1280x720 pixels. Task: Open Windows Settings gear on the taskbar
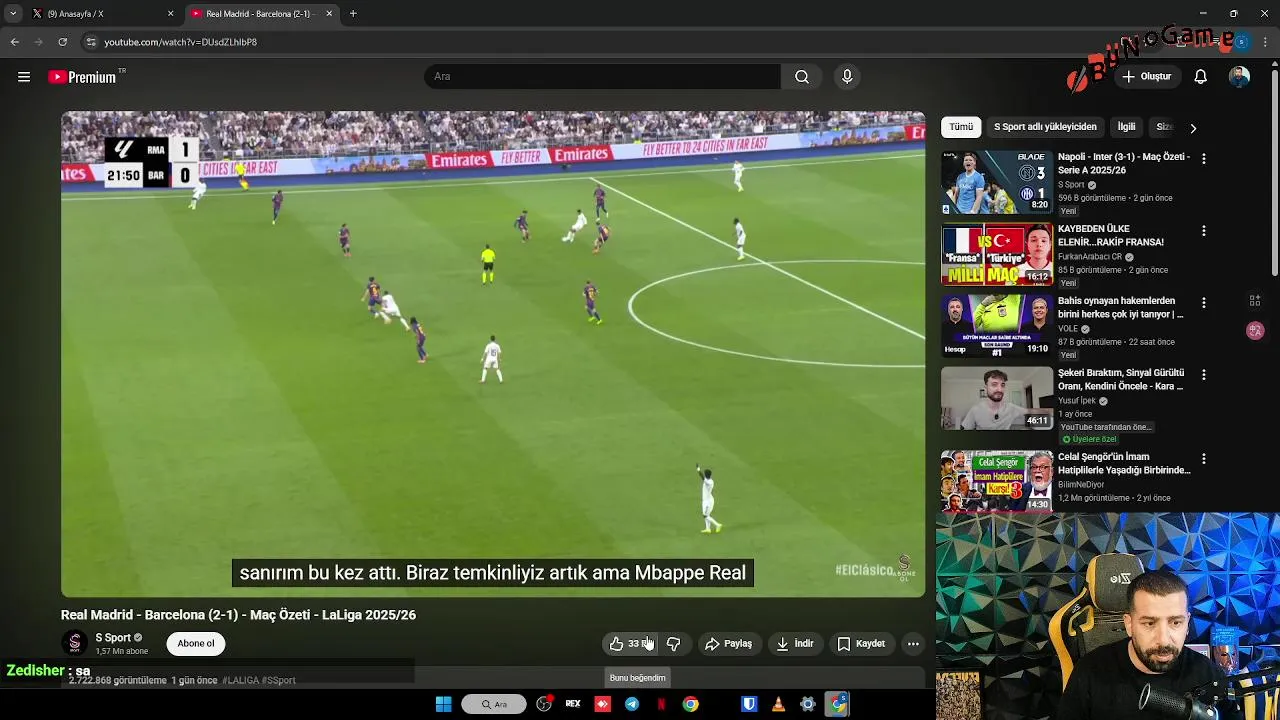808,704
